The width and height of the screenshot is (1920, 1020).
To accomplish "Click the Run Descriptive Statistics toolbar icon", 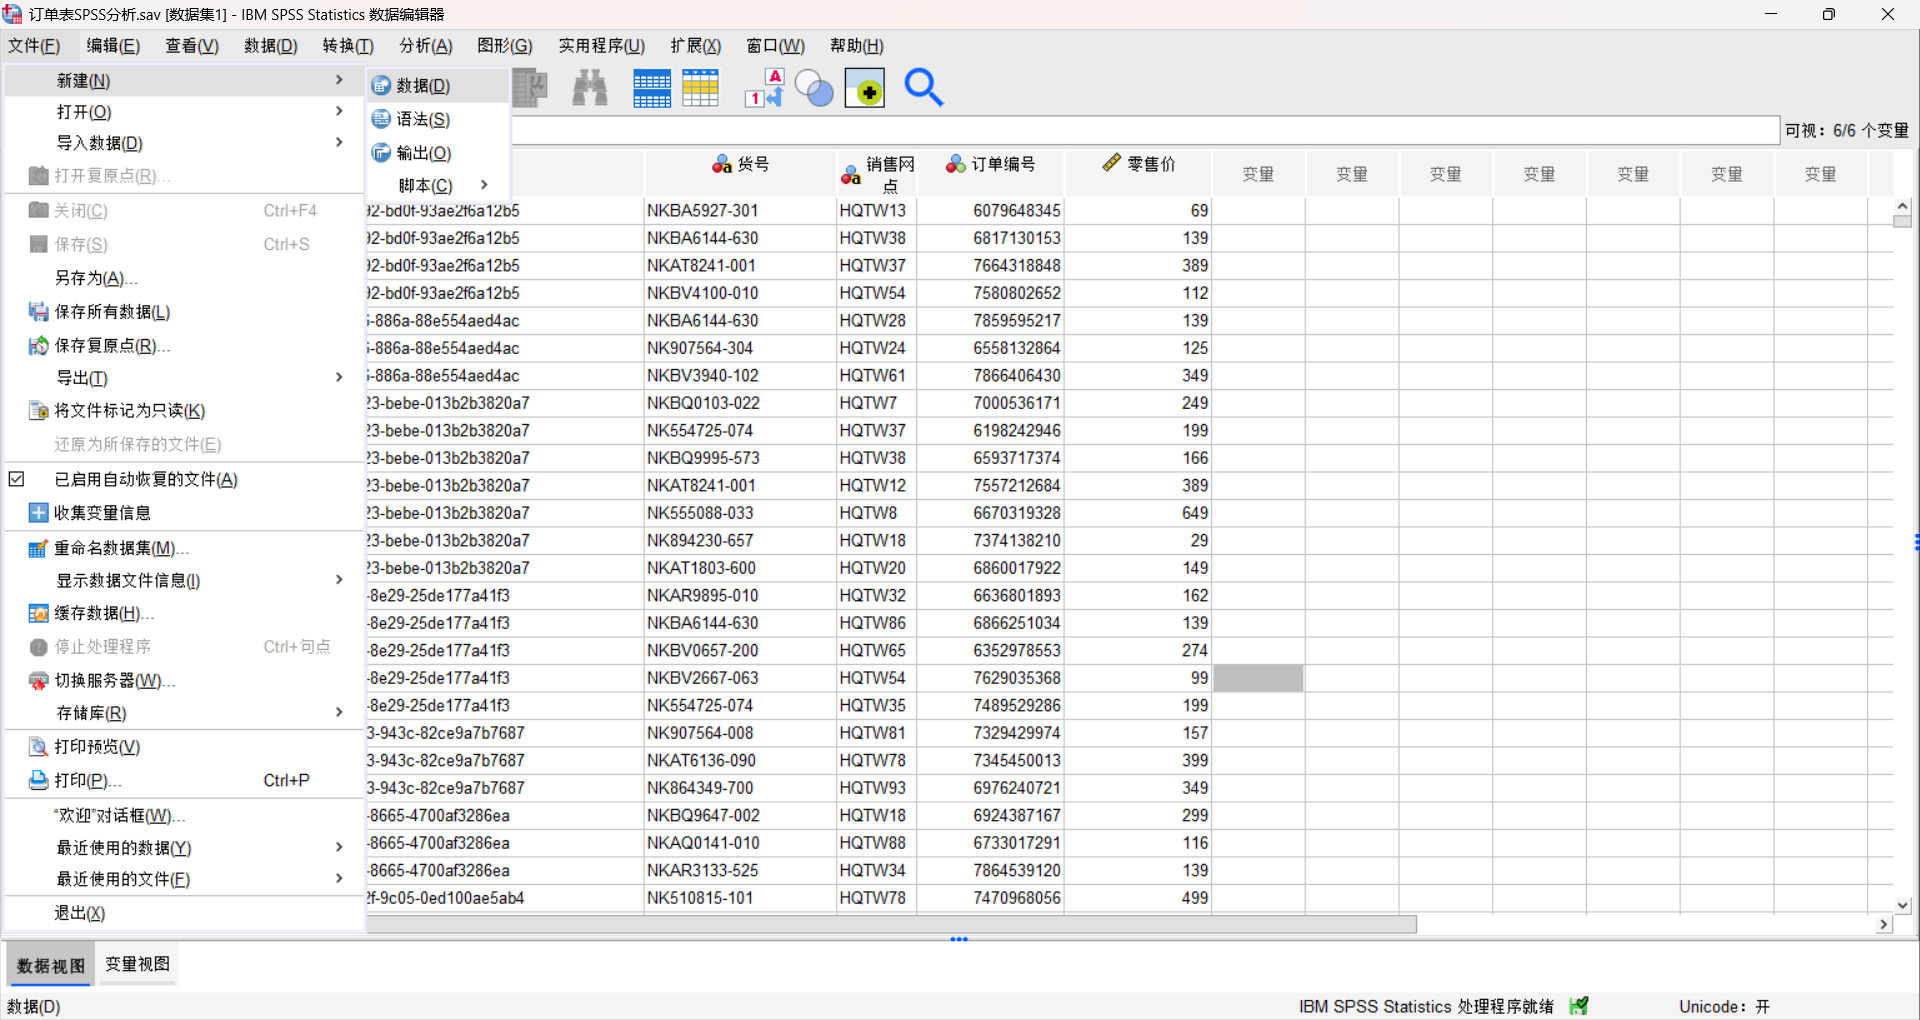I will point(530,88).
